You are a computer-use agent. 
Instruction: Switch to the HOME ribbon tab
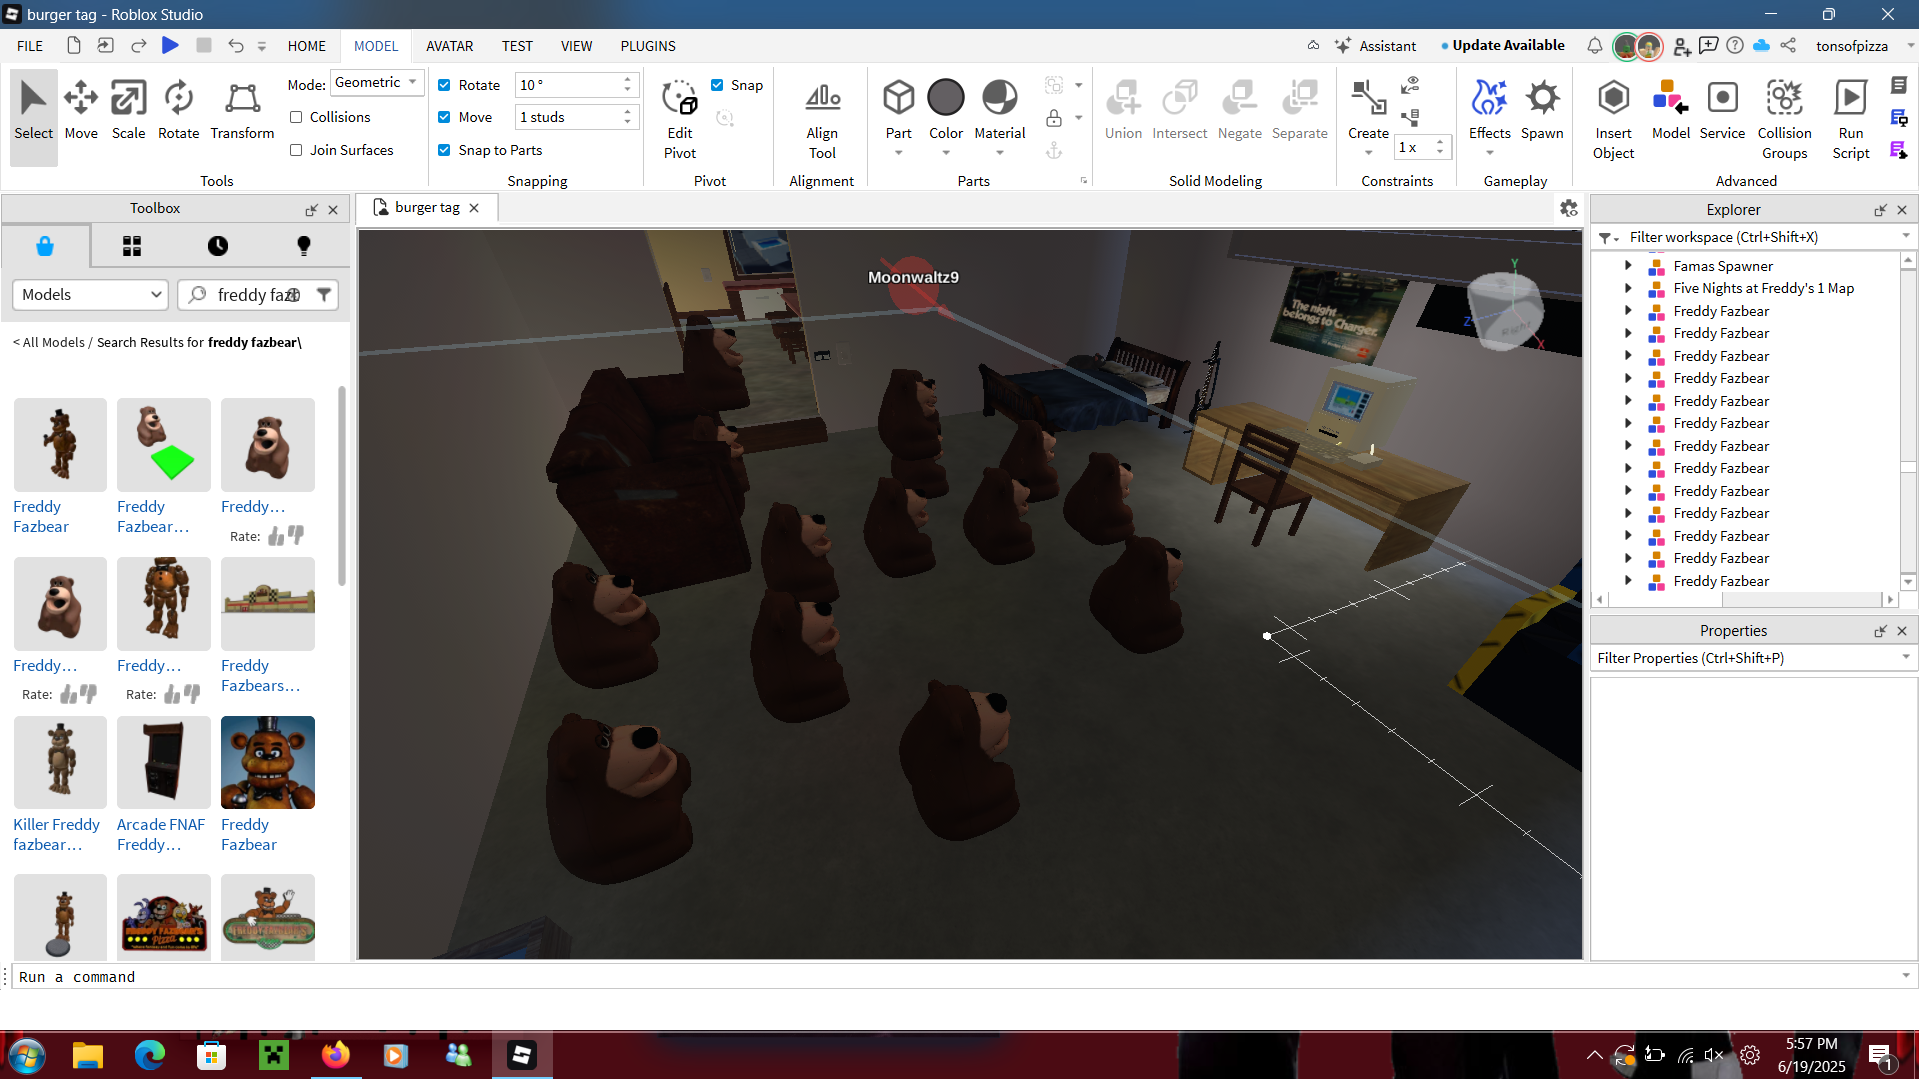tap(306, 46)
